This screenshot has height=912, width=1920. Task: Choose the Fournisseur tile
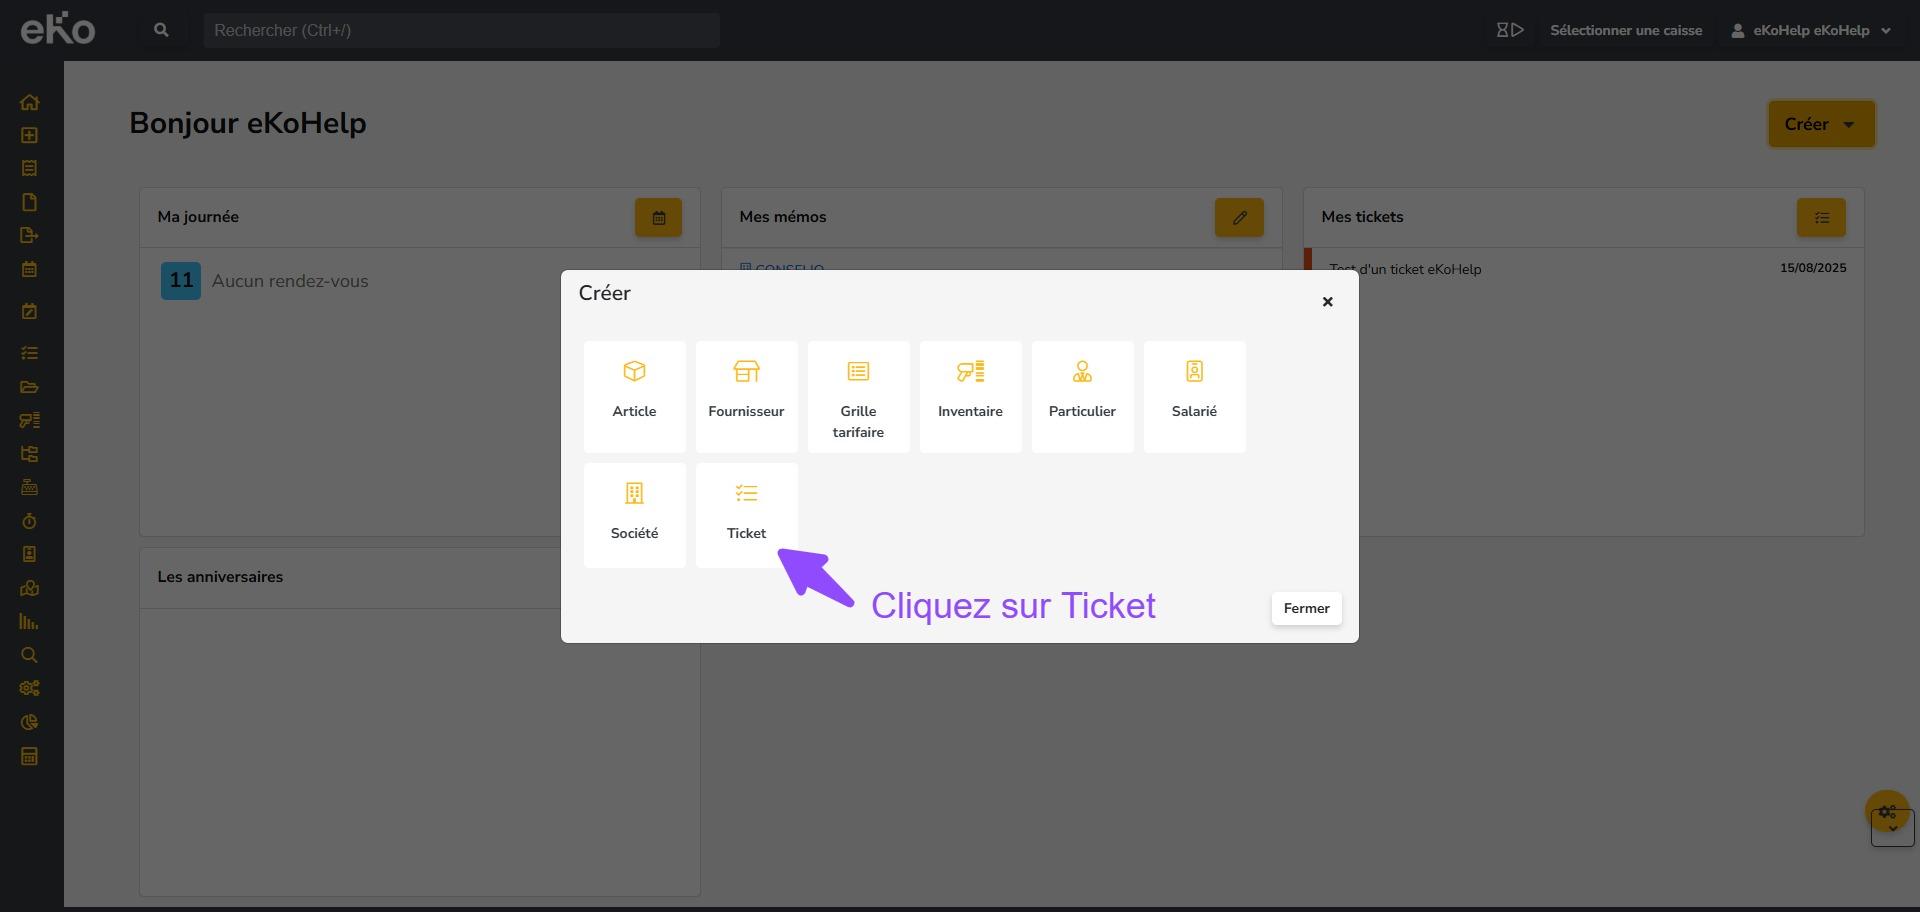[x=746, y=396]
